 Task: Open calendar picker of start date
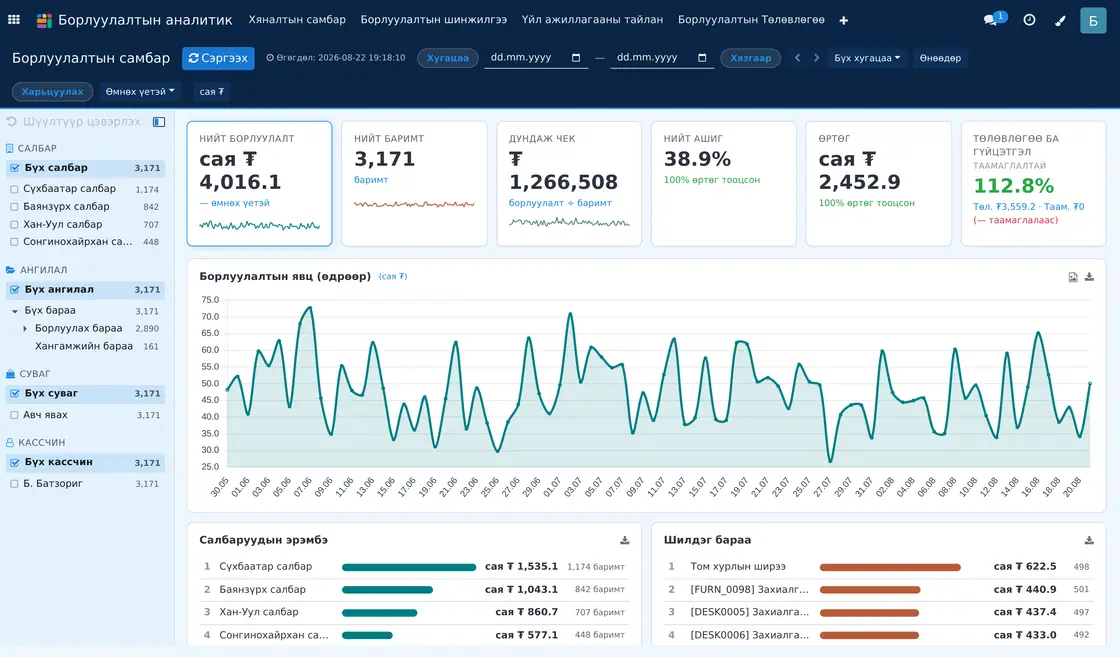coord(576,58)
